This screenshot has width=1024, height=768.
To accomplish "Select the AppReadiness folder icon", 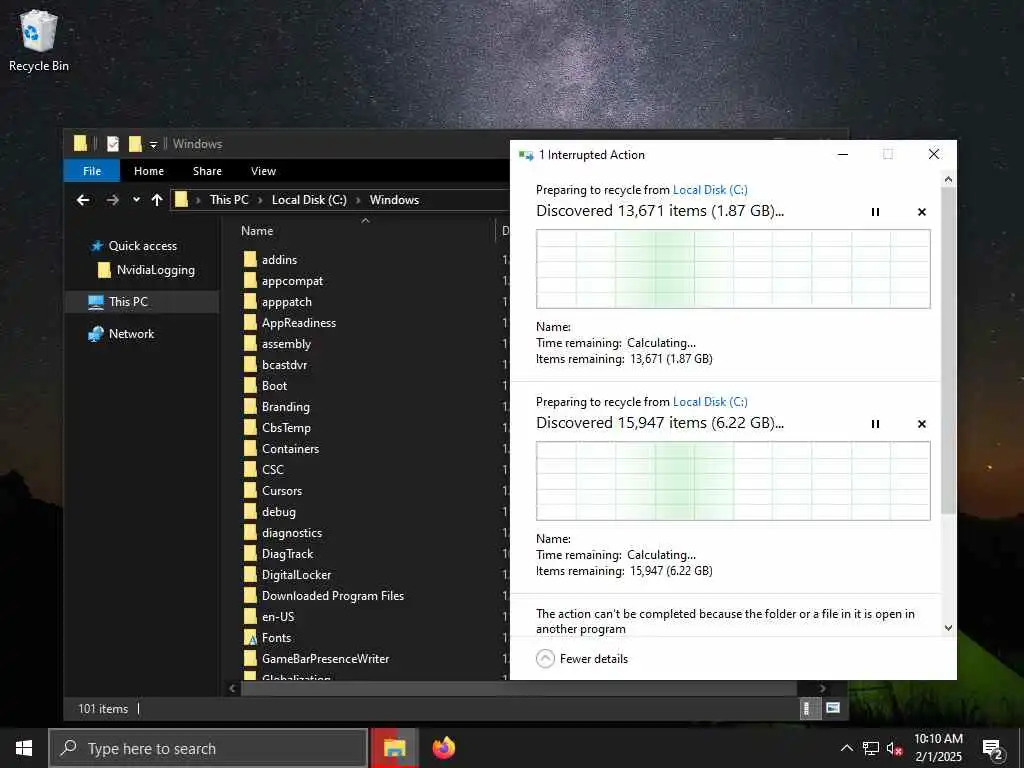I will click(250, 323).
